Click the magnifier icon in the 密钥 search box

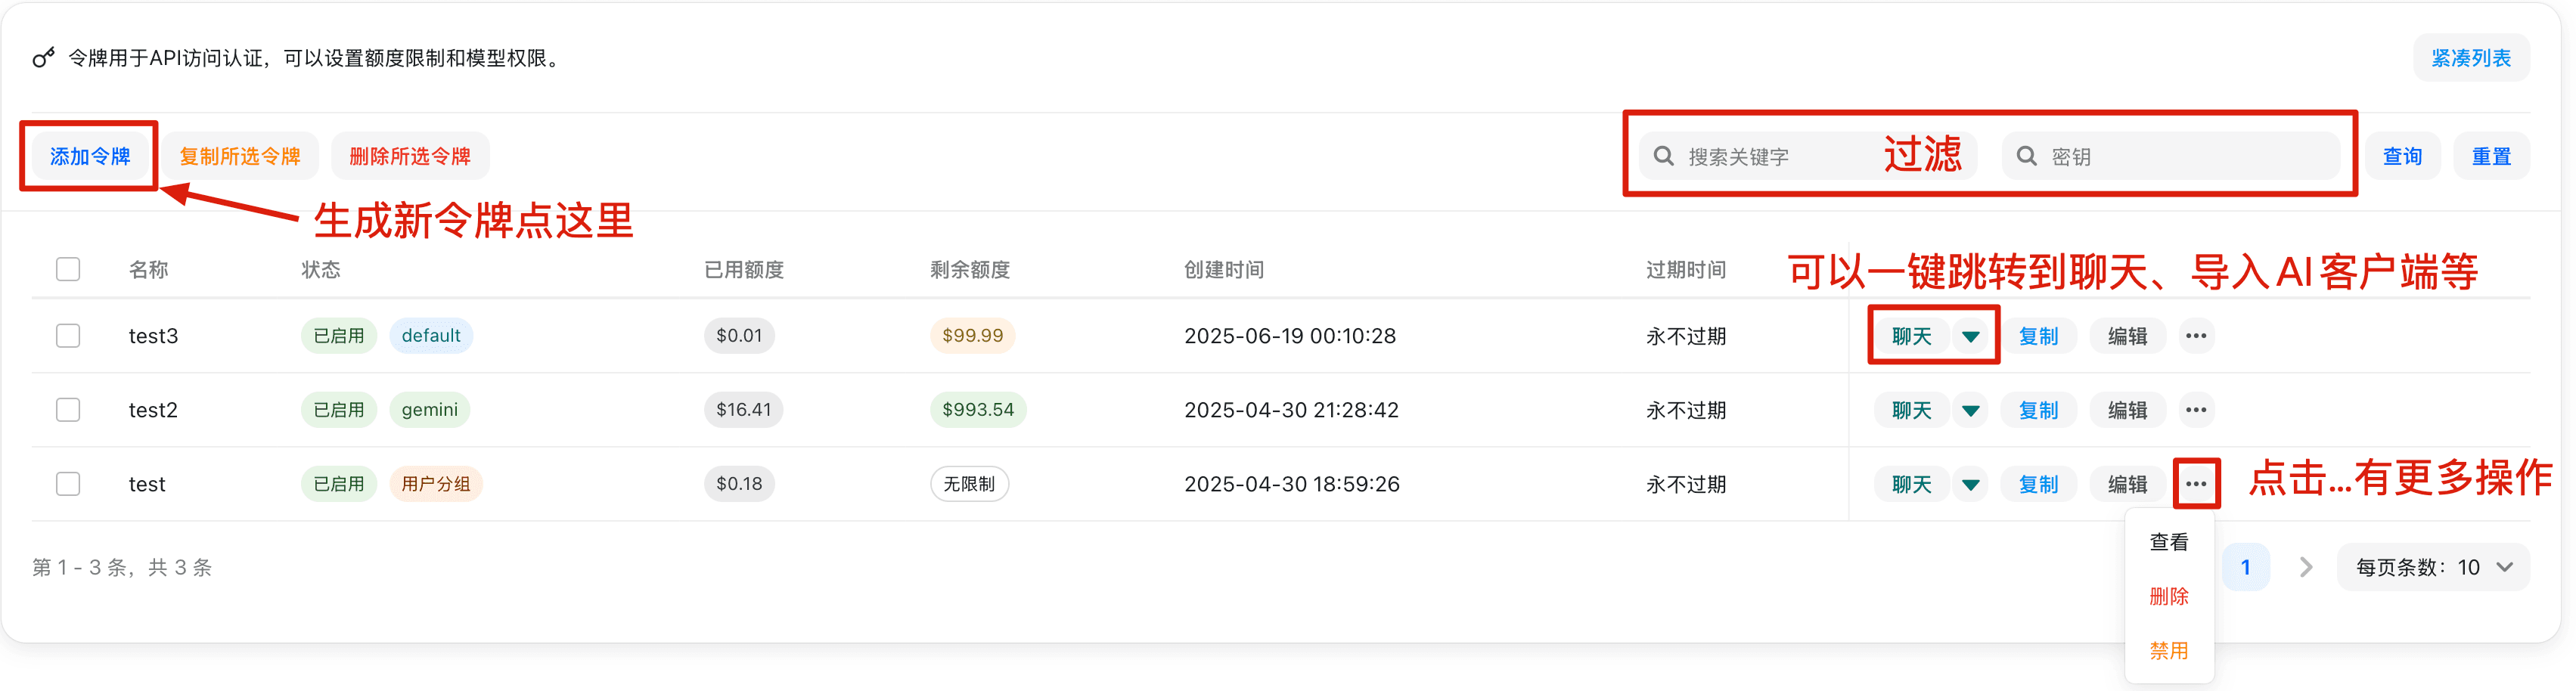point(2027,155)
